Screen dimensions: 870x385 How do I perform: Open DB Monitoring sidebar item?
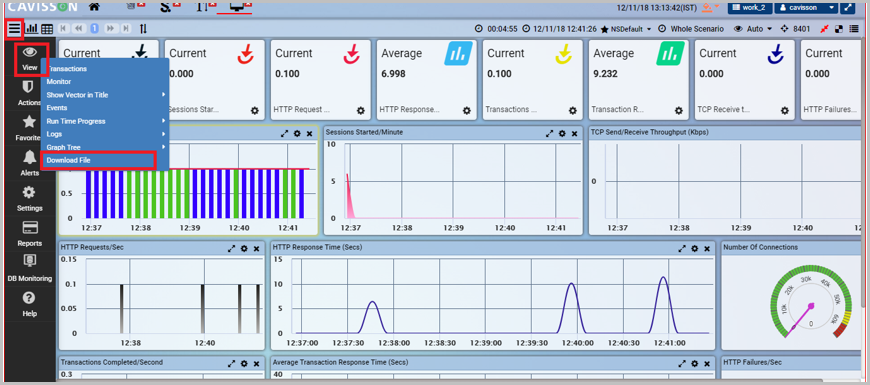coord(29,269)
